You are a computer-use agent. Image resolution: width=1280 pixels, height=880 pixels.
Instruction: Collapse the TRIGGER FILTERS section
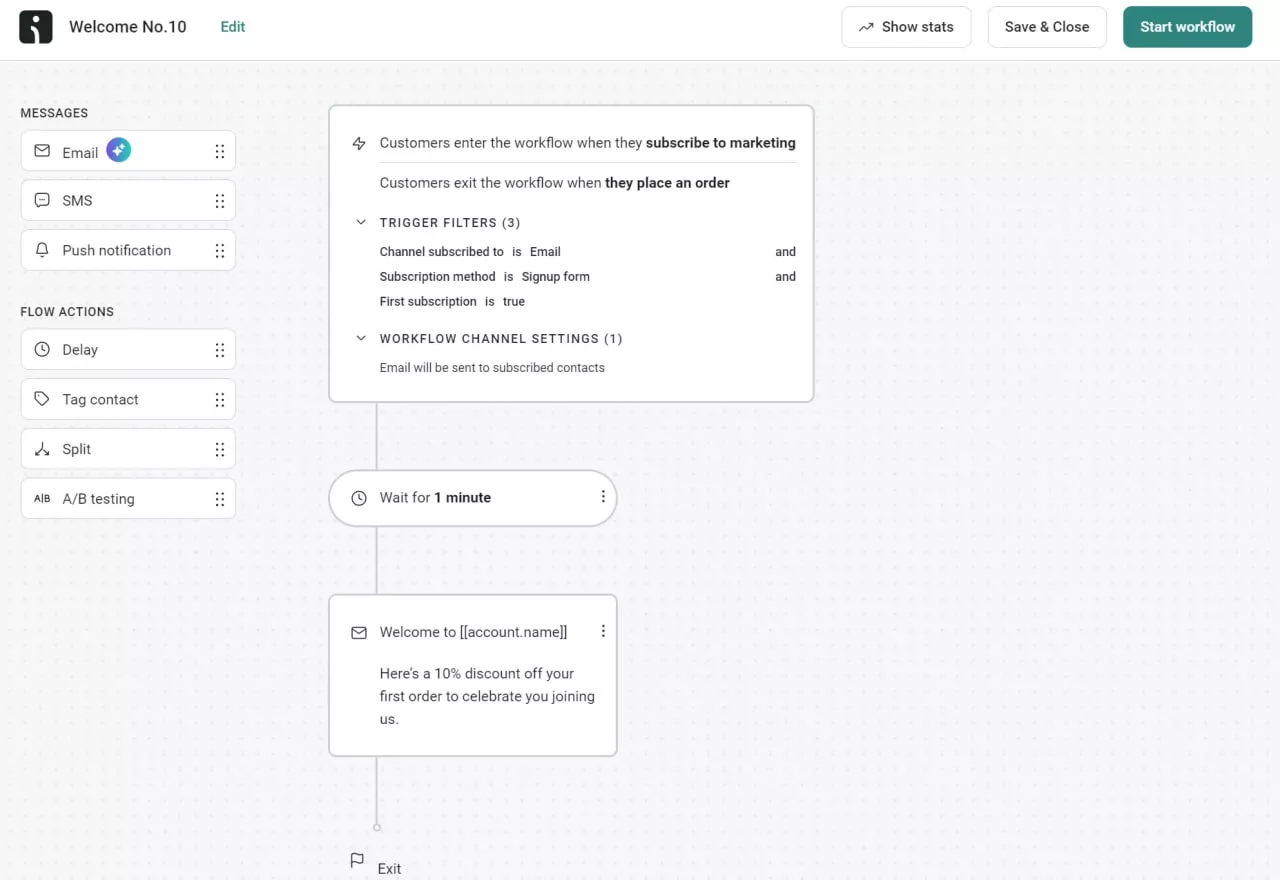(361, 222)
